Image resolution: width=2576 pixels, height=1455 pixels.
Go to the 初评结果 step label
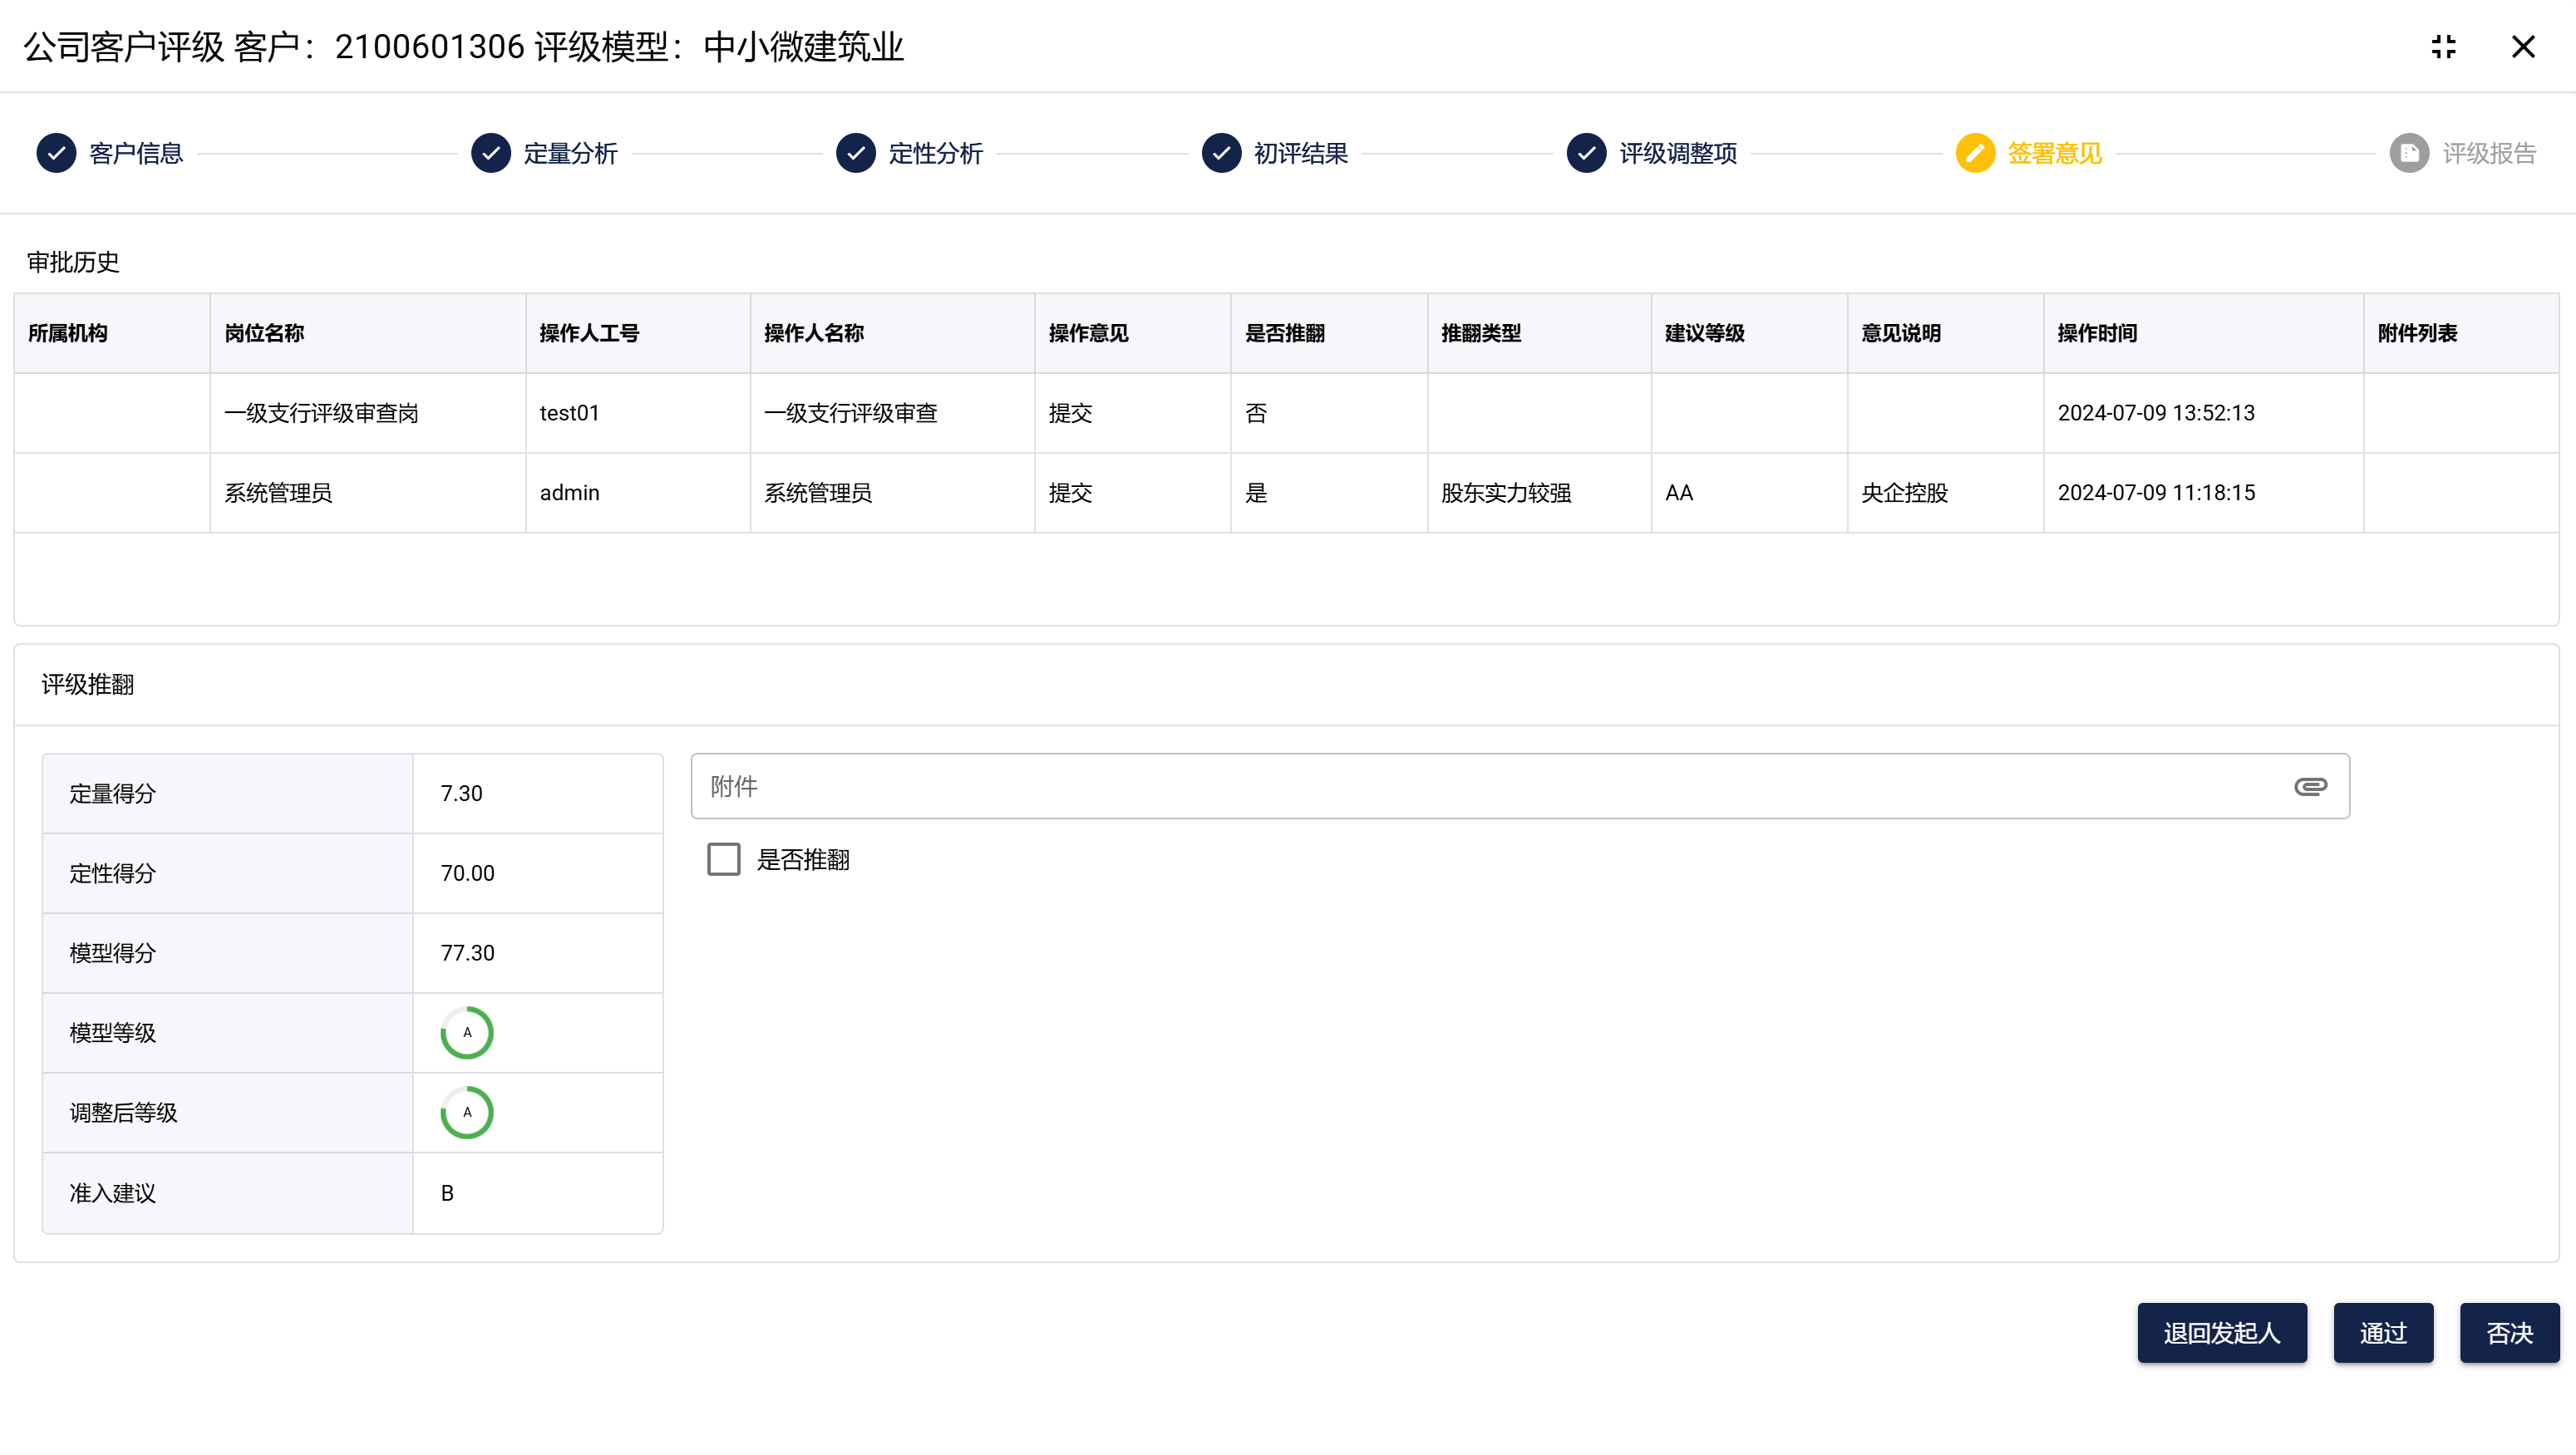(x=1301, y=153)
